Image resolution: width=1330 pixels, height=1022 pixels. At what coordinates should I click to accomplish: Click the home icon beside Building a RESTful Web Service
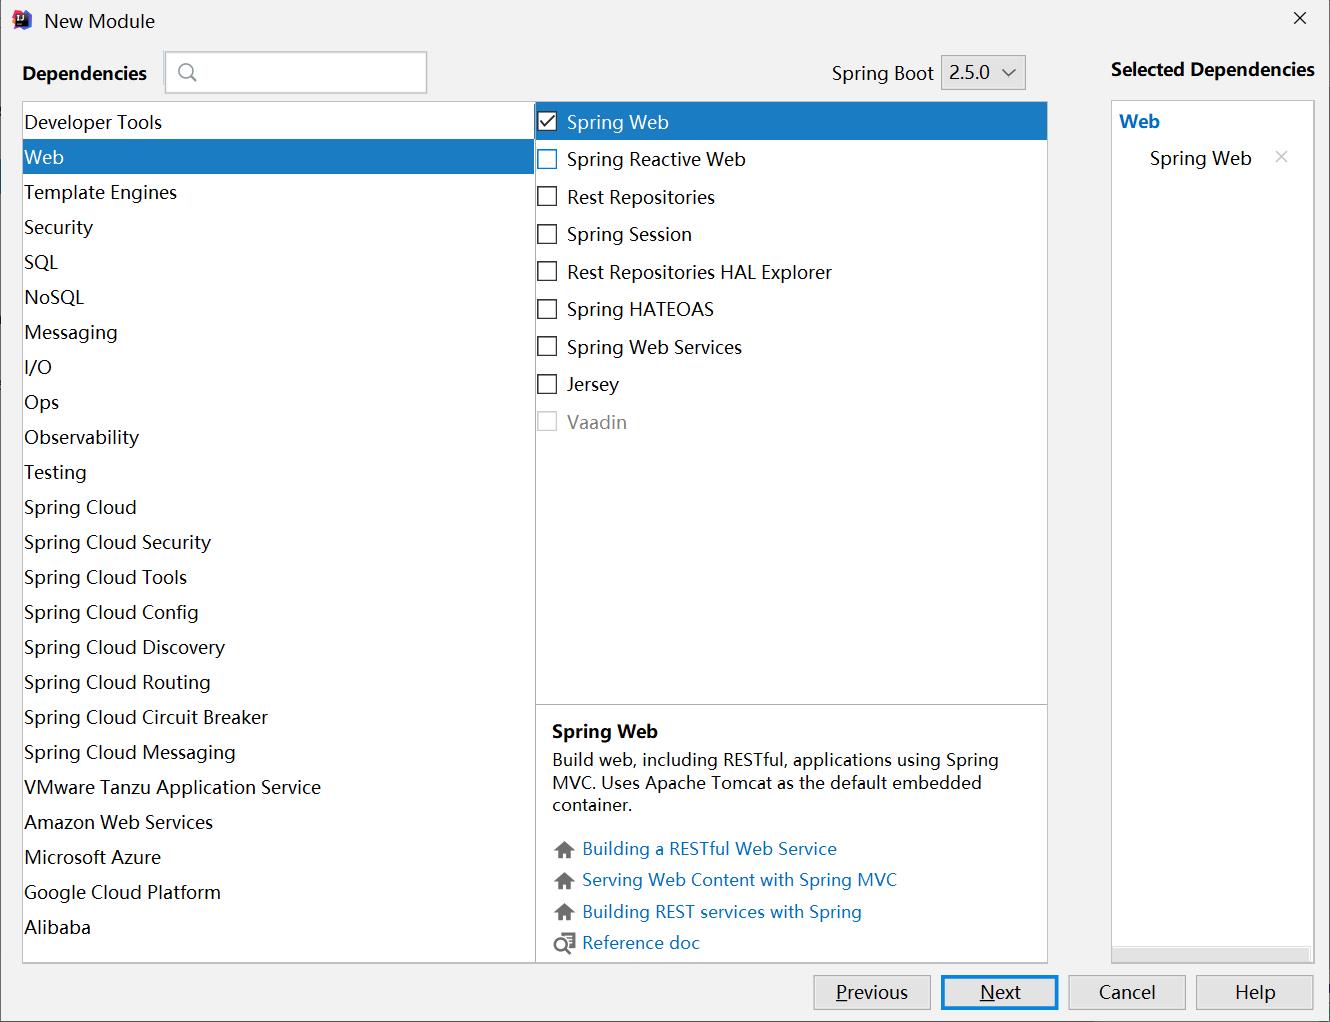pos(564,849)
